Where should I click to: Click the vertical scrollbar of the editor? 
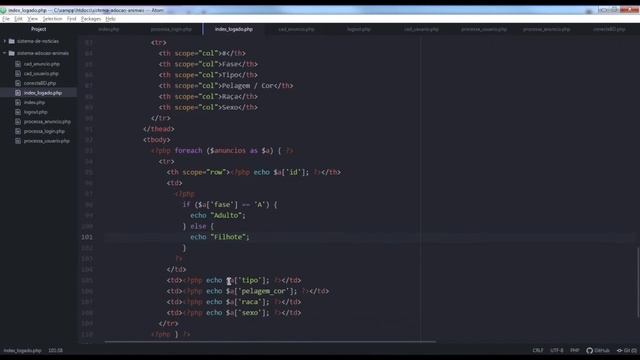638,282
